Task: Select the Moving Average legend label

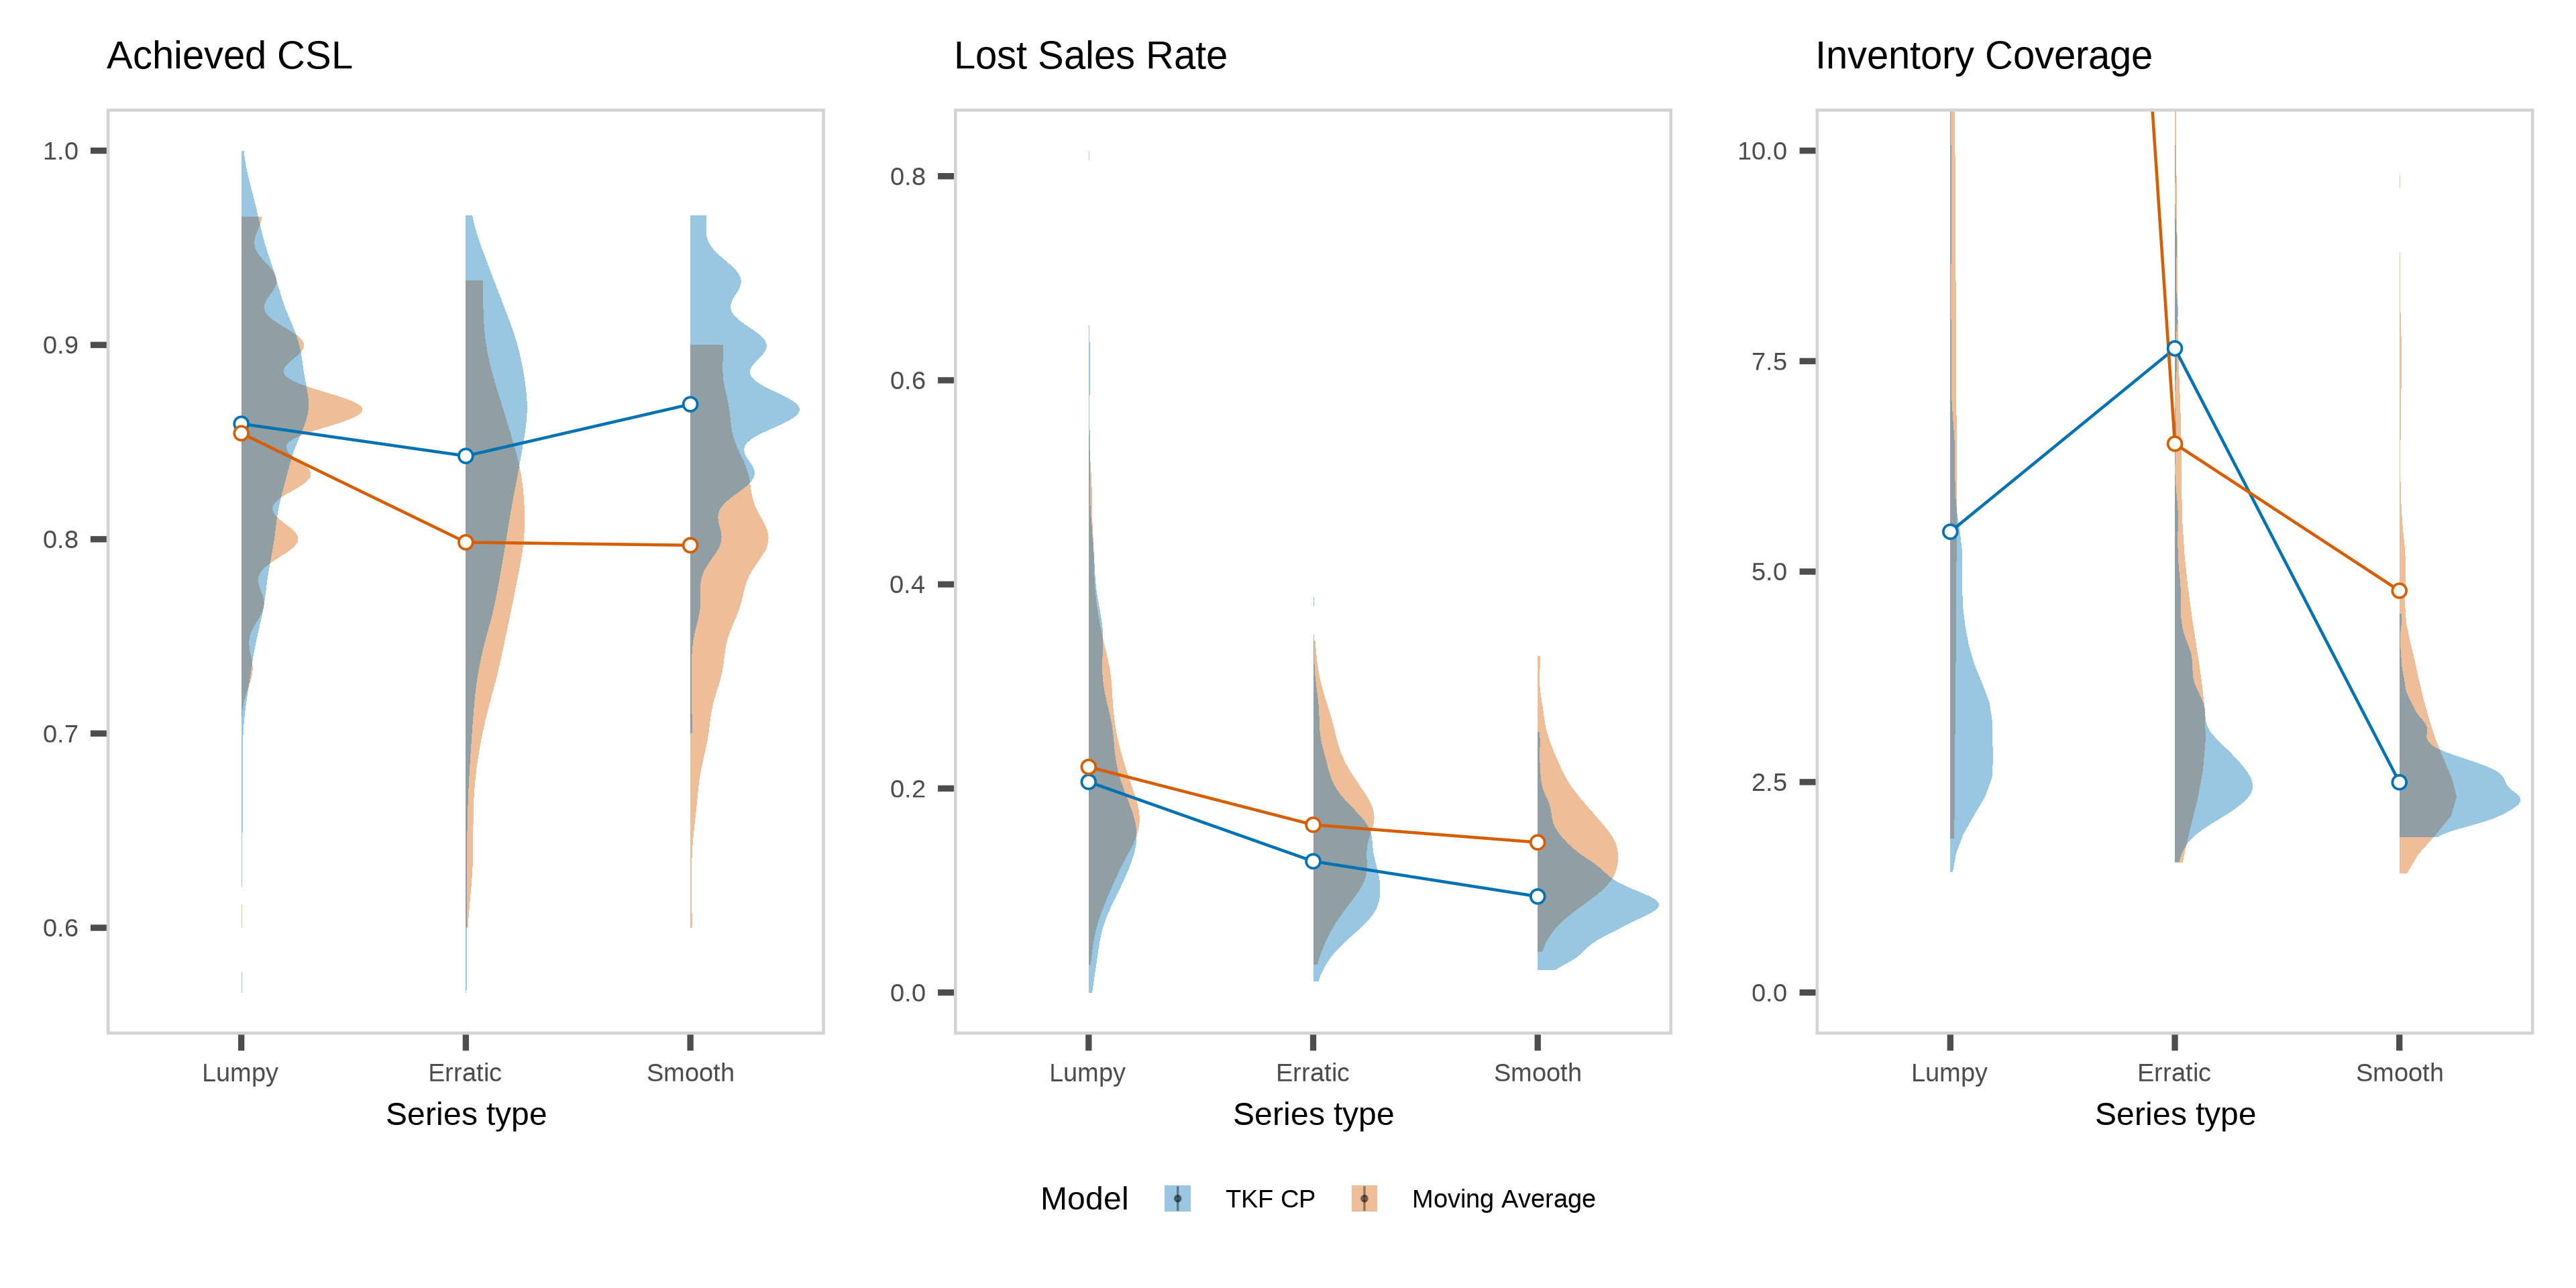Action: [x=1503, y=1199]
